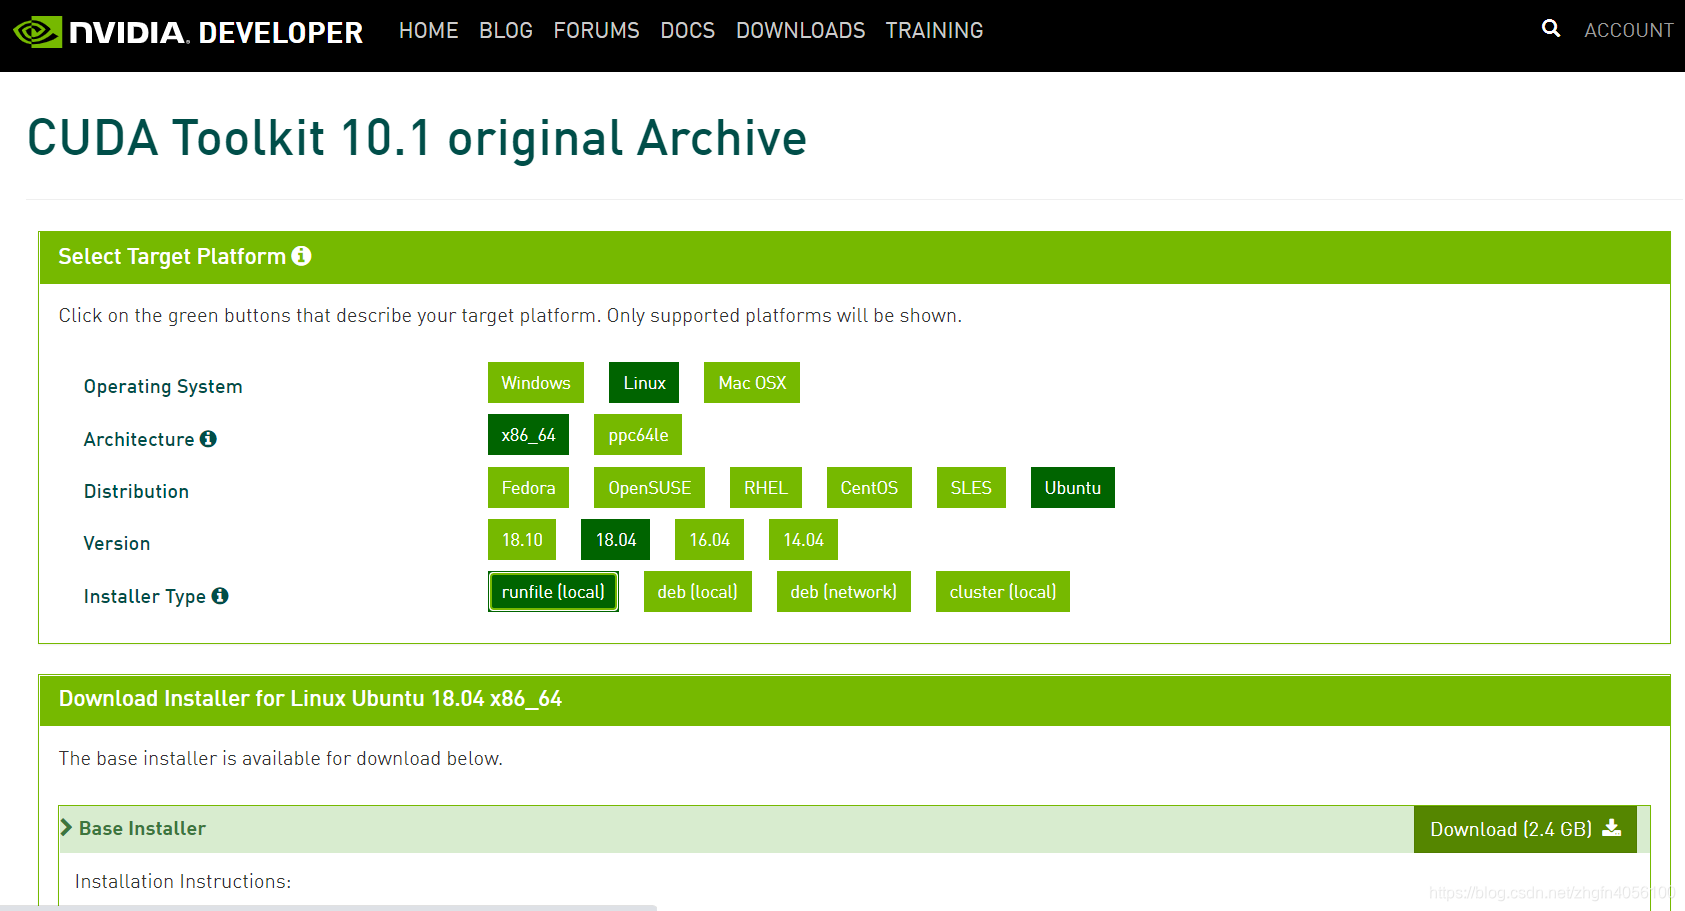The width and height of the screenshot is (1685, 911).
Task: Choose x86_64 architecture
Action: (528, 435)
